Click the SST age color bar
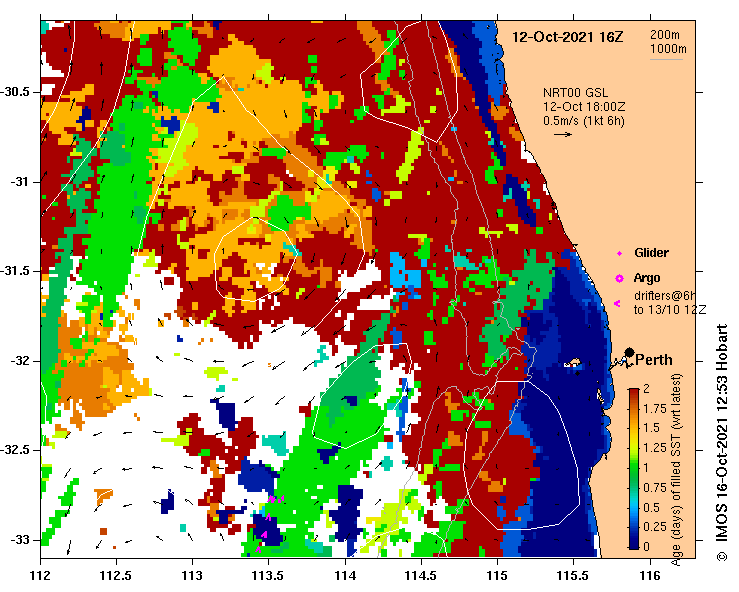Image resolution: width=739 pixels, height=592 pixels. [634, 469]
